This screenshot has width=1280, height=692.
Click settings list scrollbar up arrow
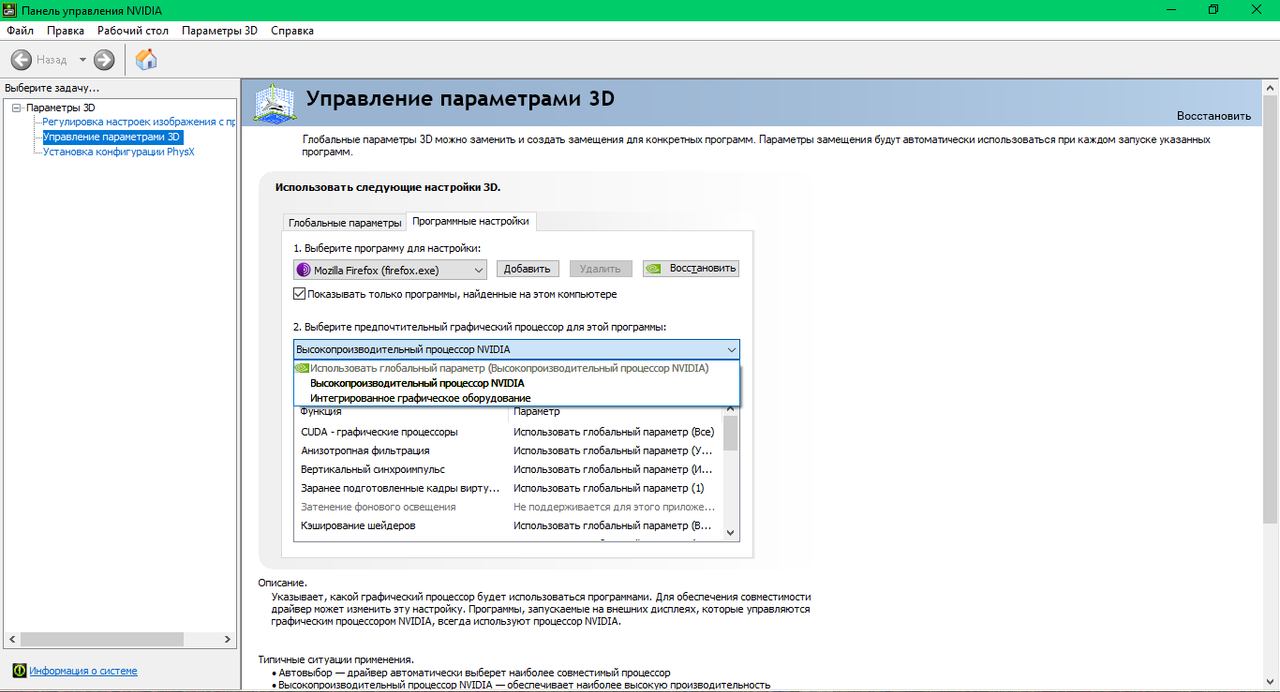(730, 411)
